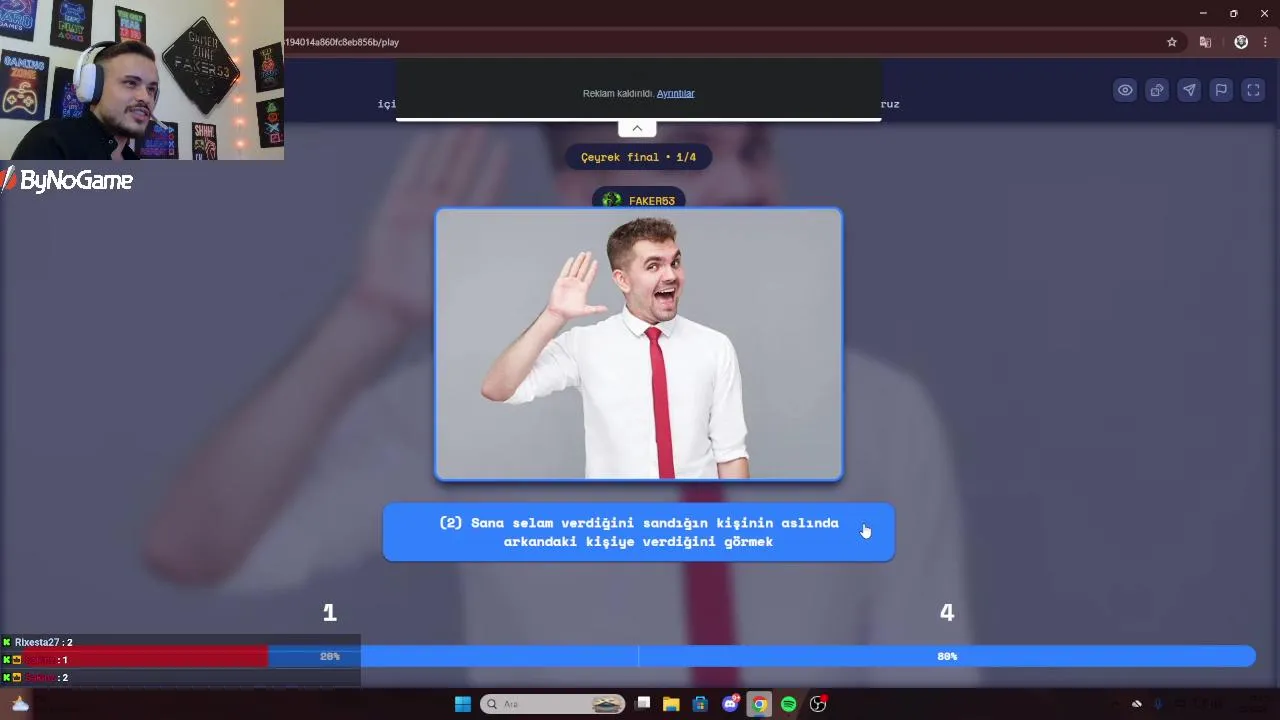This screenshot has width=1280, height=720.
Task: Switch to Chrome in the taskbar
Action: [x=759, y=704]
